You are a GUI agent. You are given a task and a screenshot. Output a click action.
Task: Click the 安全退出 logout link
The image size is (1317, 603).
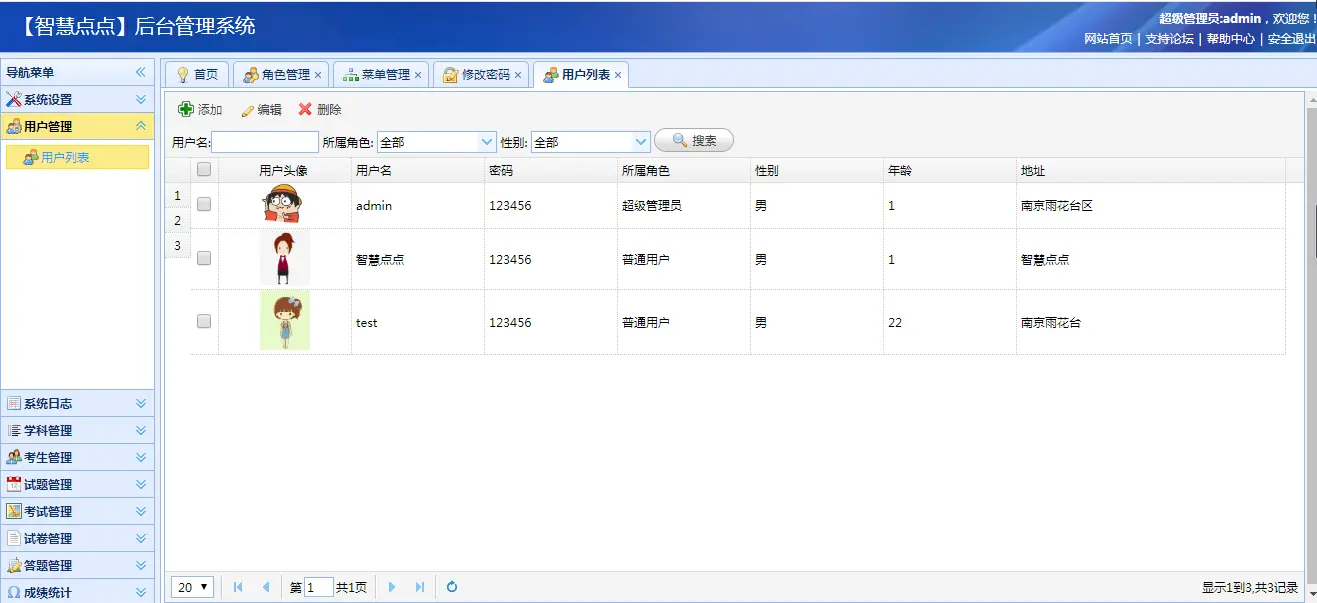(x=1291, y=39)
